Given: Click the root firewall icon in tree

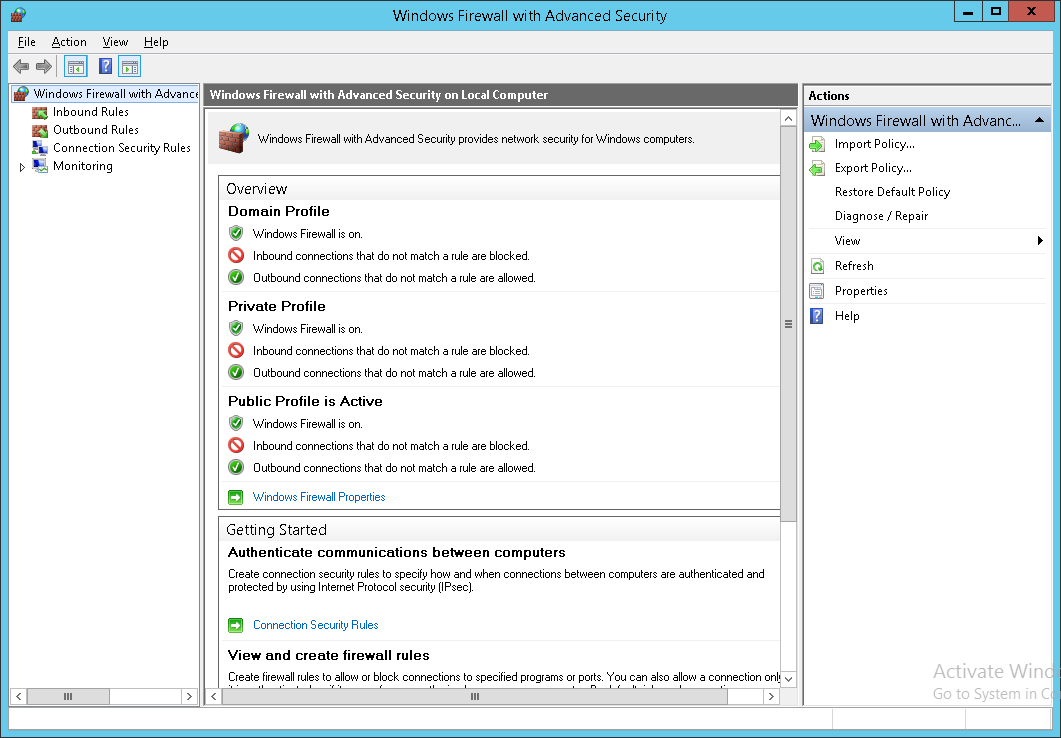Looking at the screenshot, I should click(x=22, y=94).
